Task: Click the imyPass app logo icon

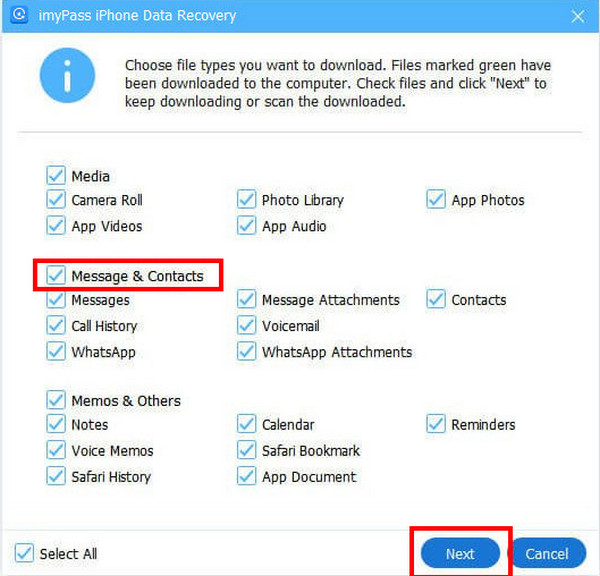Action: click(x=19, y=15)
